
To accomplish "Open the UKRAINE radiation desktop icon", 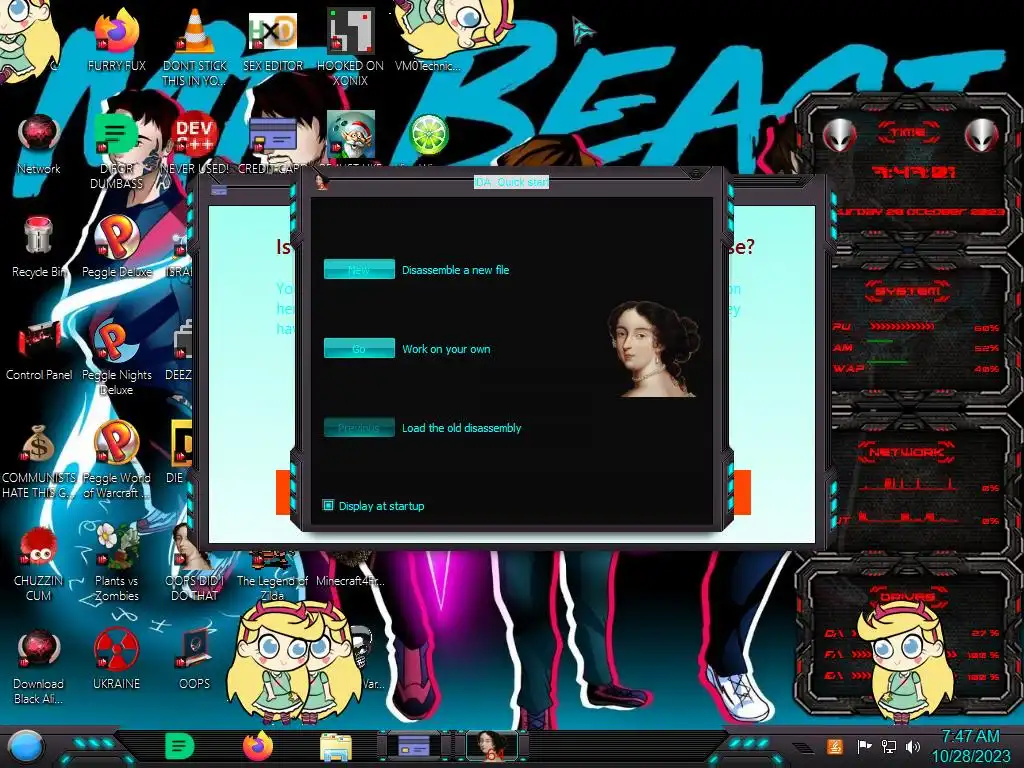I will pyautogui.click(x=116, y=649).
